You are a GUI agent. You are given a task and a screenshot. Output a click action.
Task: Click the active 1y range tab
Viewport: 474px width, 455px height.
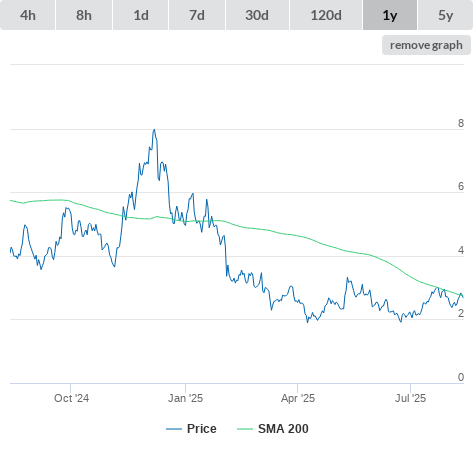tap(390, 15)
